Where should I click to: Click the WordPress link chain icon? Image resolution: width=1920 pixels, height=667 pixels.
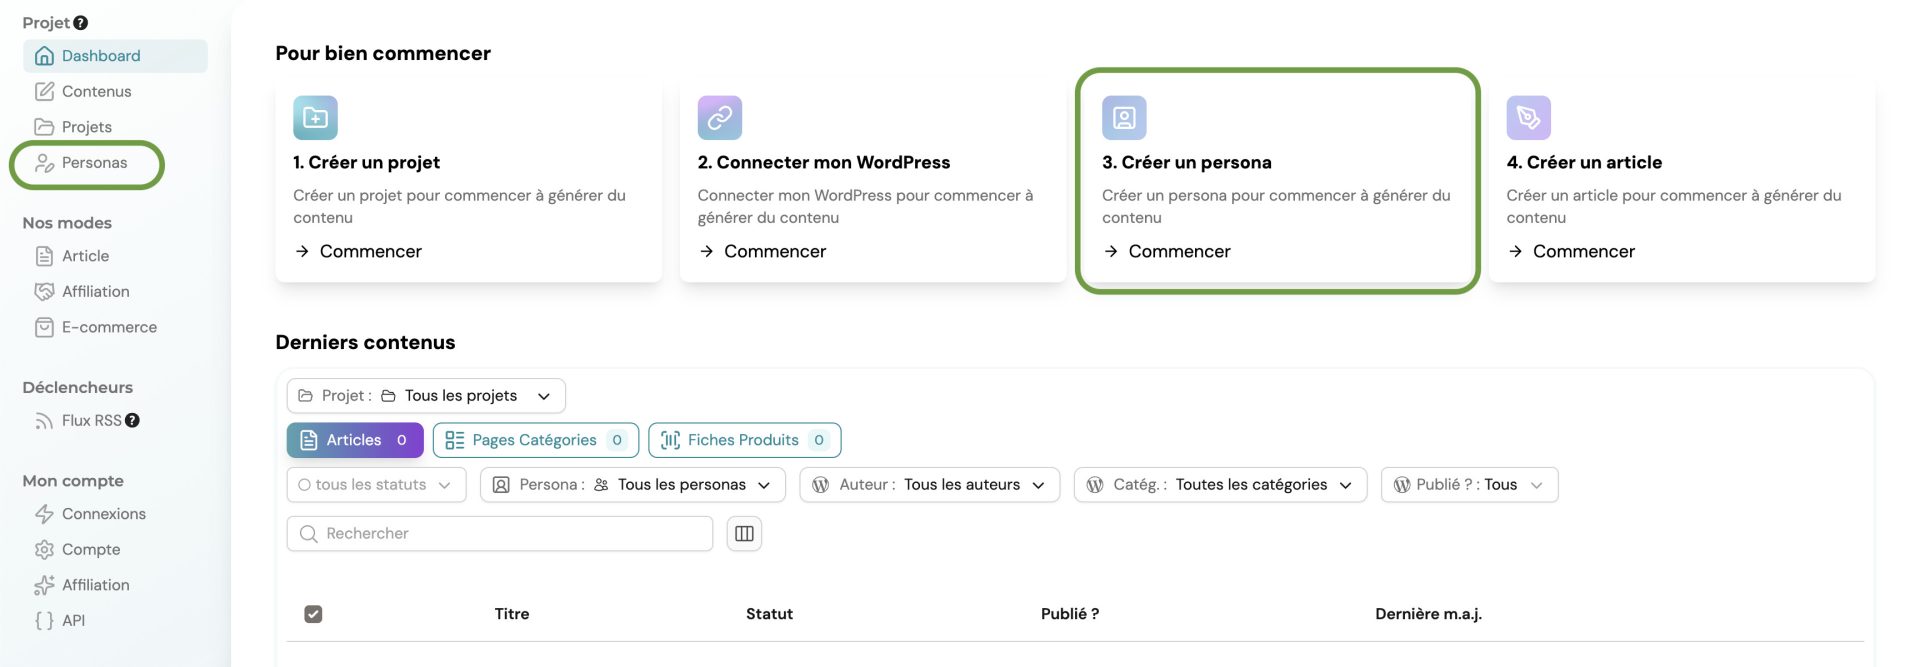click(719, 118)
